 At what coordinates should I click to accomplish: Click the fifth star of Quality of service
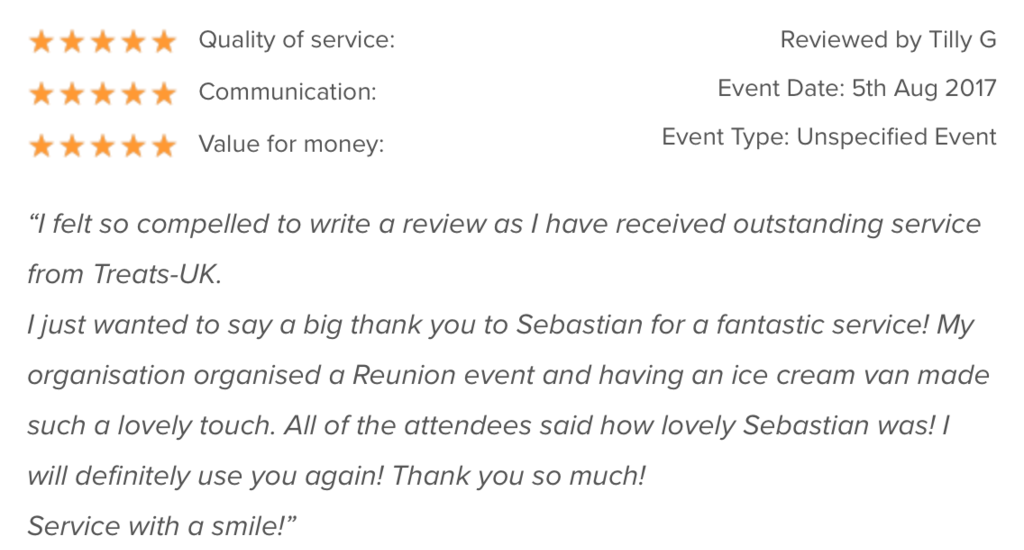point(163,41)
